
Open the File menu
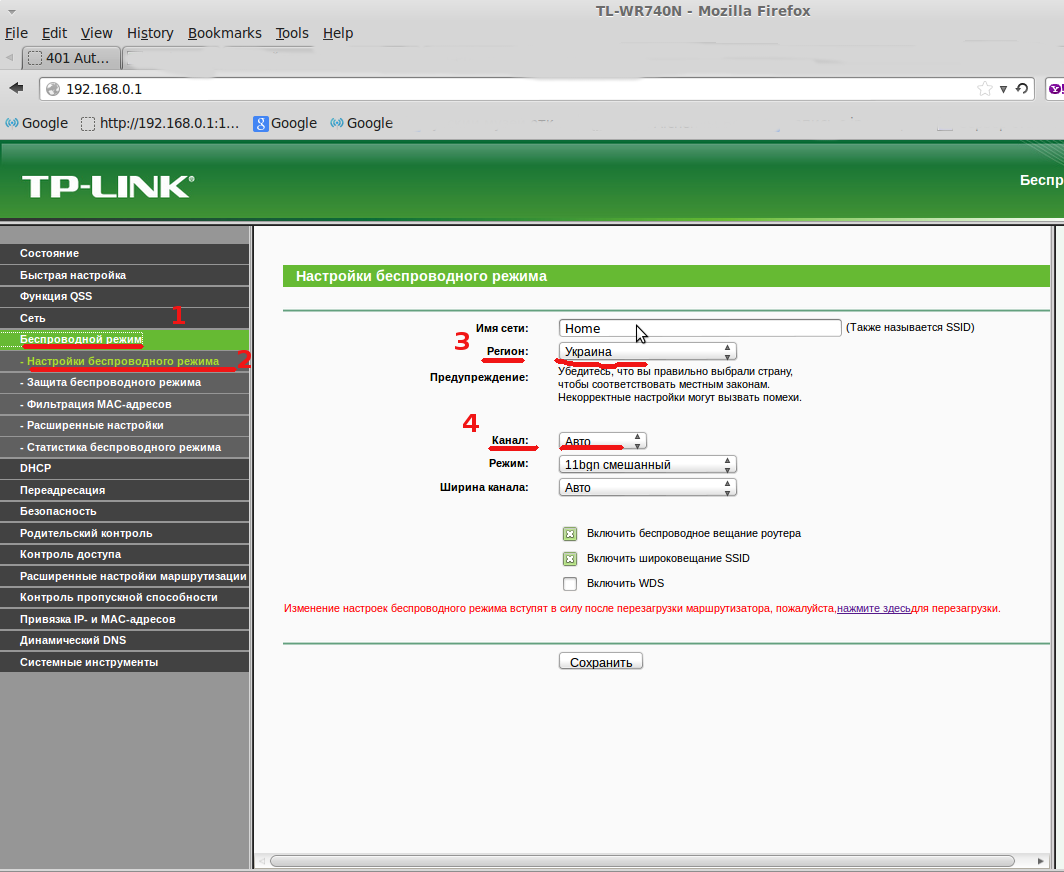point(16,33)
